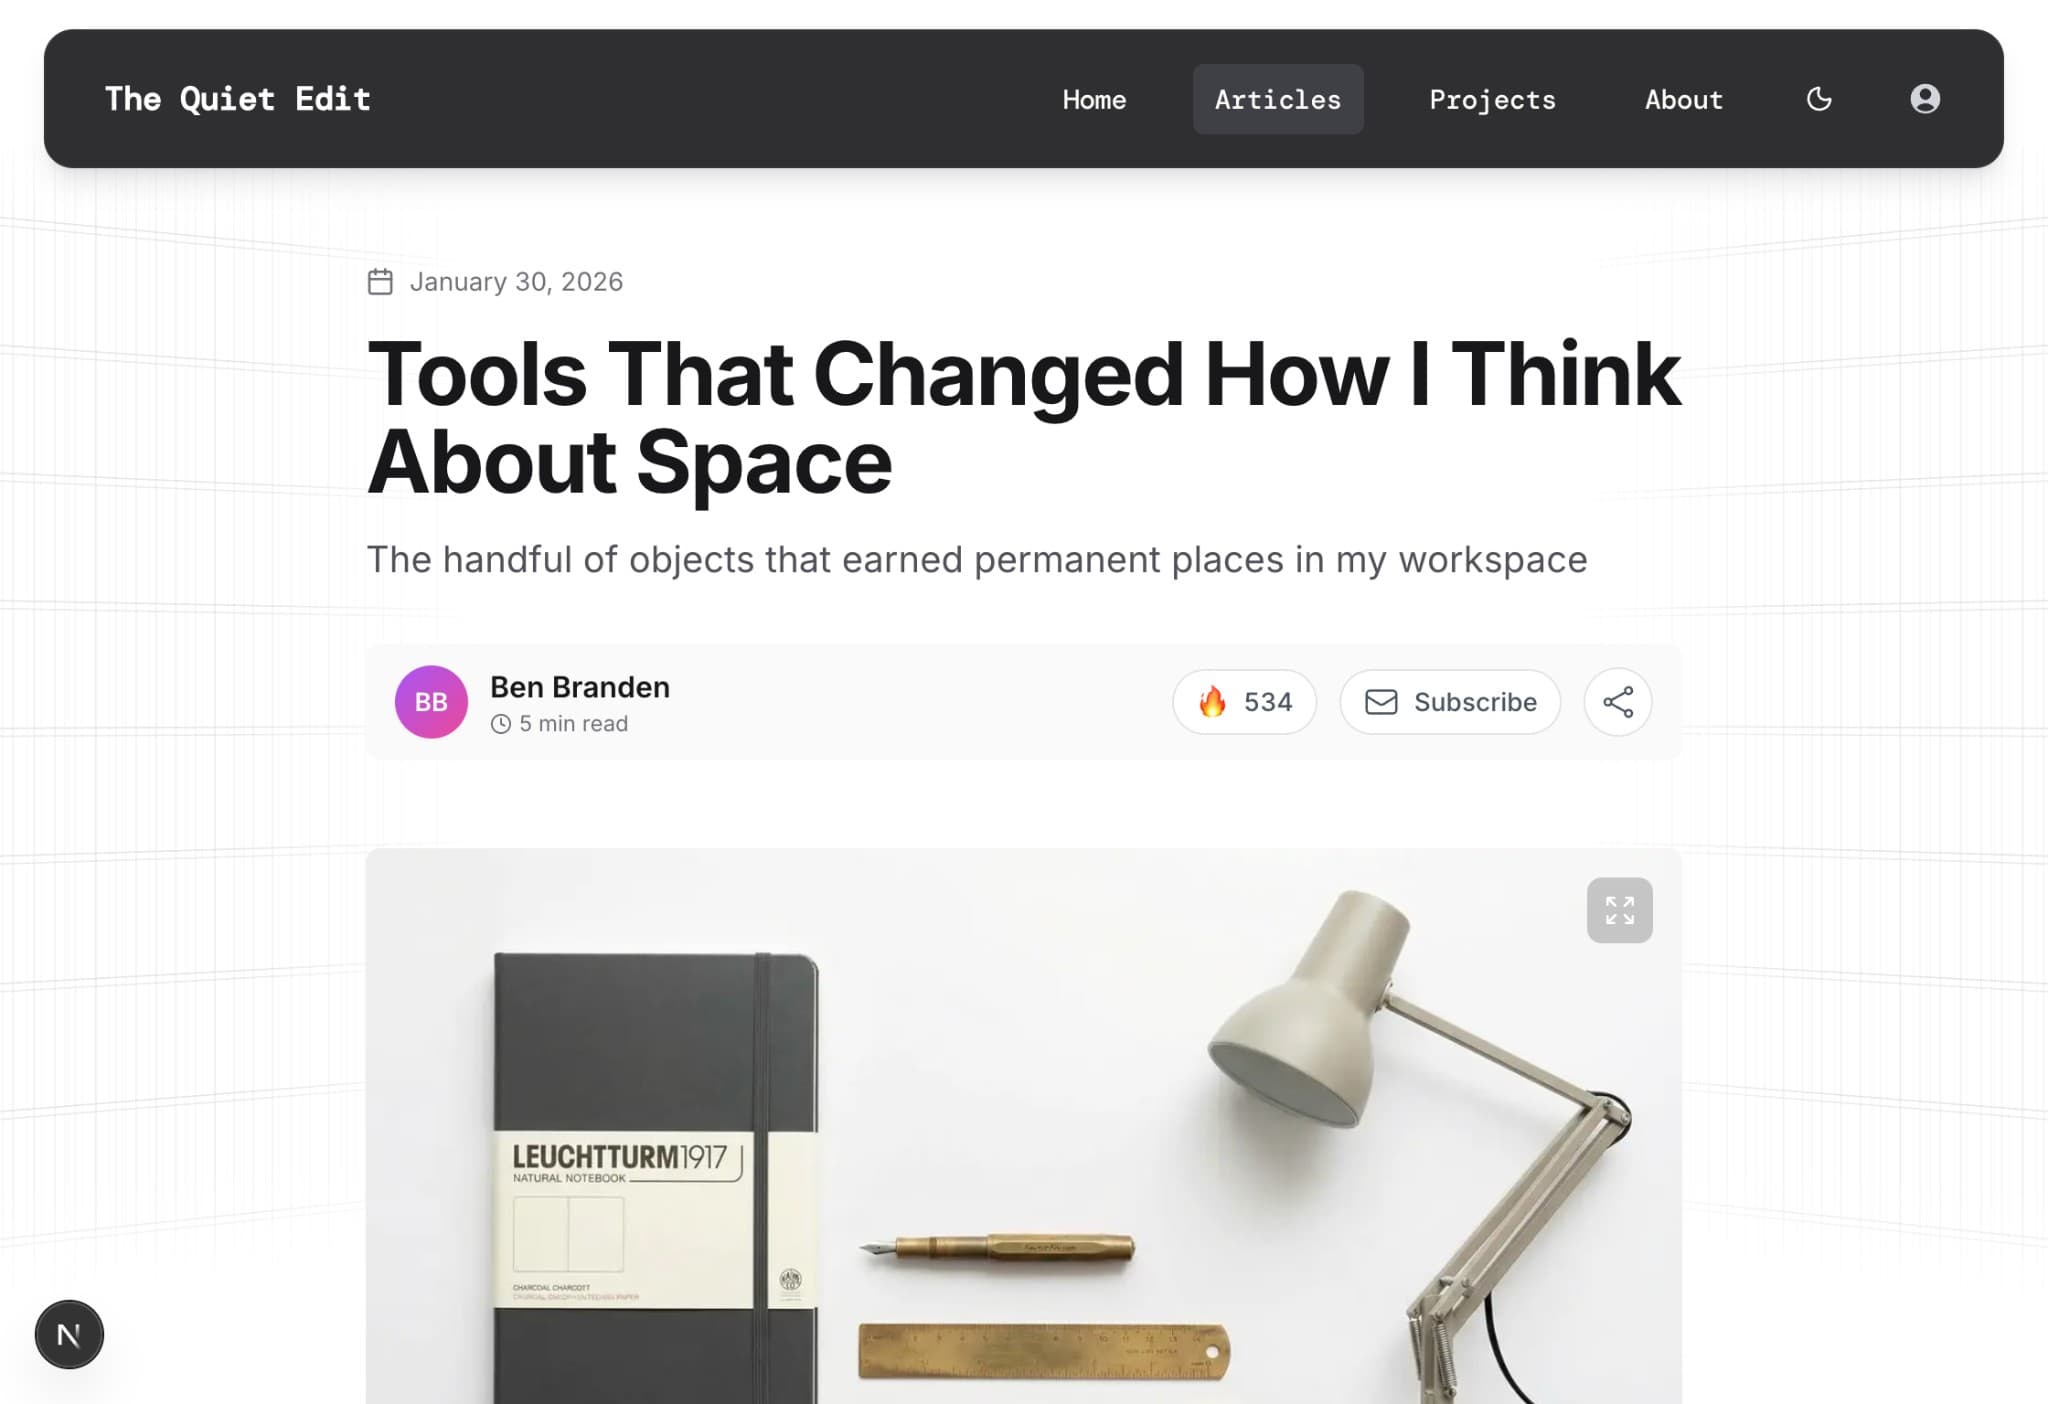Click the desk tools hero image

coord(1023,1126)
